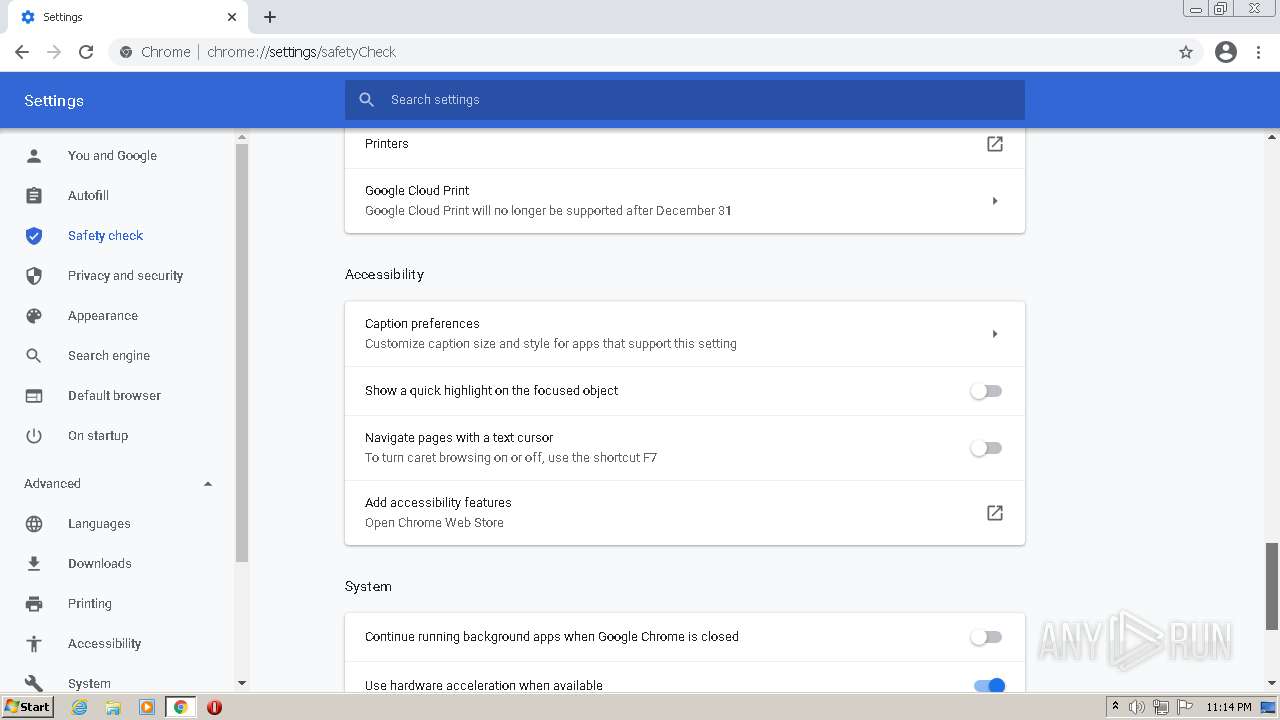
Task: Open the Chrome profile avatar menu
Action: [x=1226, y=52]
